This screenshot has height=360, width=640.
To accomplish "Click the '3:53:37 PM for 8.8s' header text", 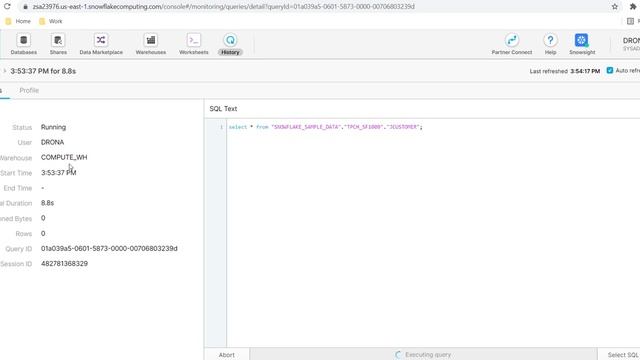I will coord(43,71).
